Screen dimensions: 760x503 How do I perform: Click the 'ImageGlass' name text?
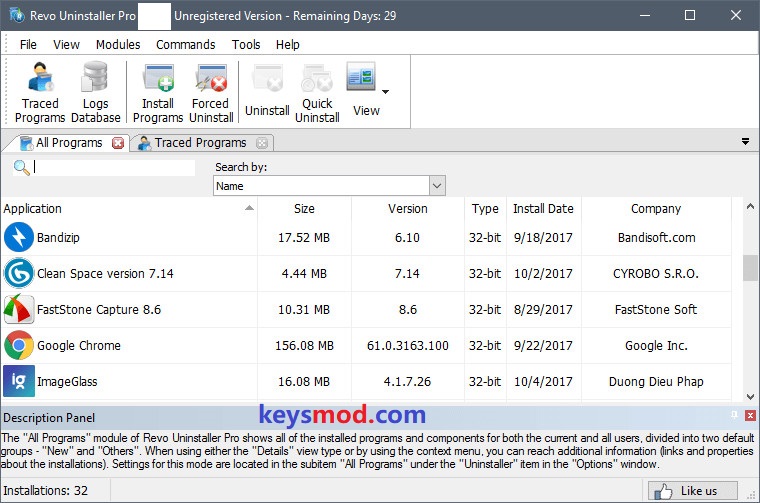click(67, 381)
